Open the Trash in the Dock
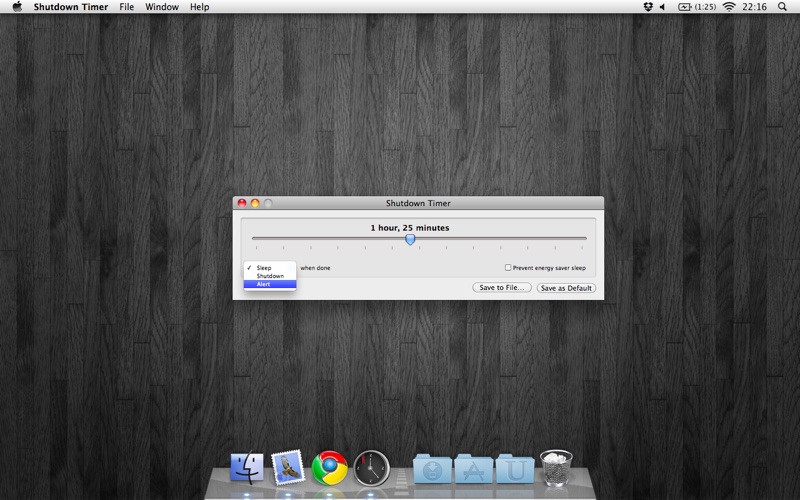The height and width of the screenshot is (500, 800). point(556,467)
